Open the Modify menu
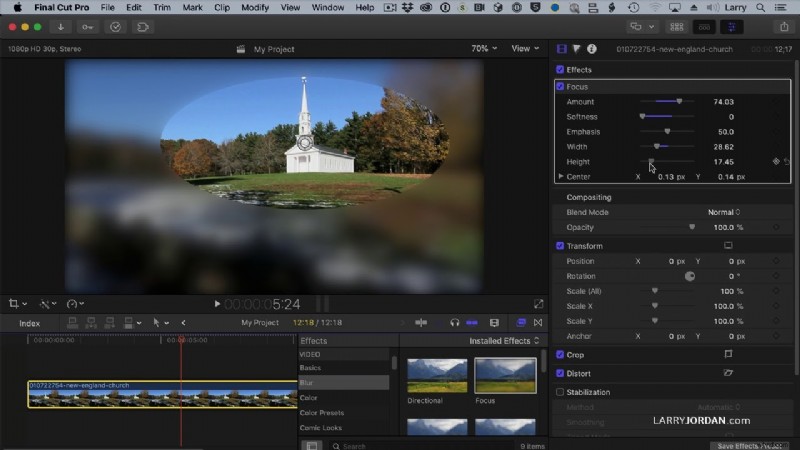The width and height of the screenshot is (800, 450). tap(255, 7)
